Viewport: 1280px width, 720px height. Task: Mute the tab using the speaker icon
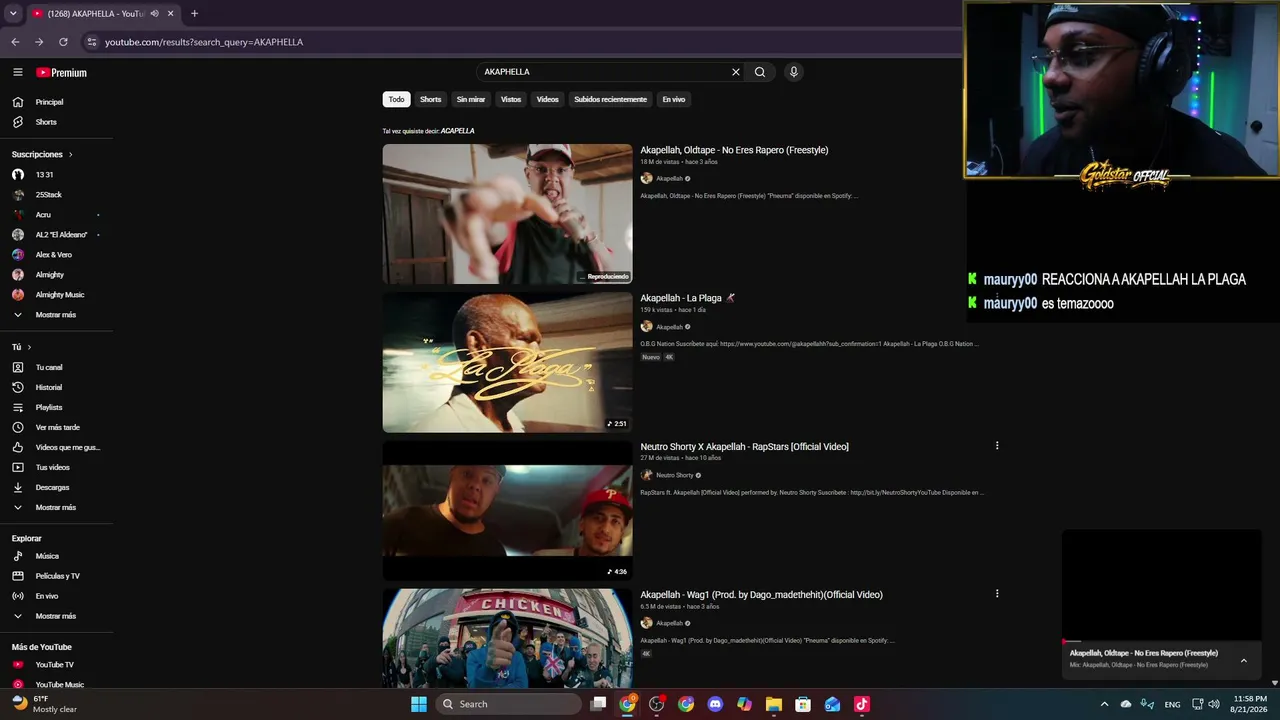[x=154, y=14]
